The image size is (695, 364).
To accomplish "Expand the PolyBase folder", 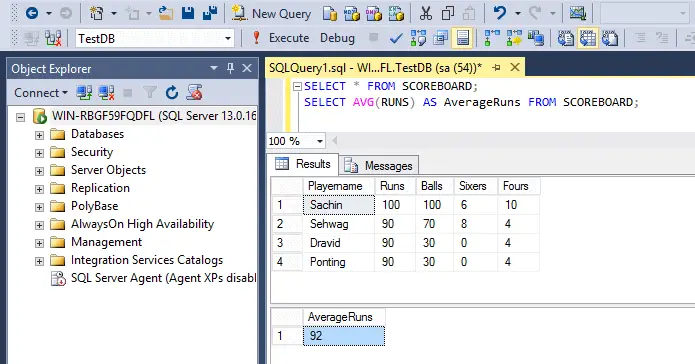I will (39, 207).
